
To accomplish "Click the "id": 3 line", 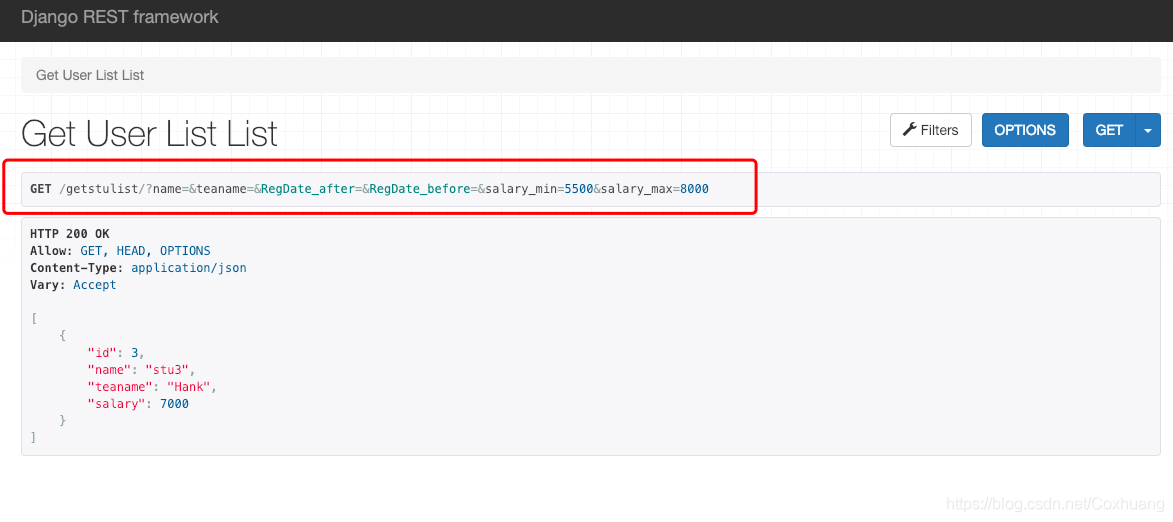I will click(x=116, y=352).
